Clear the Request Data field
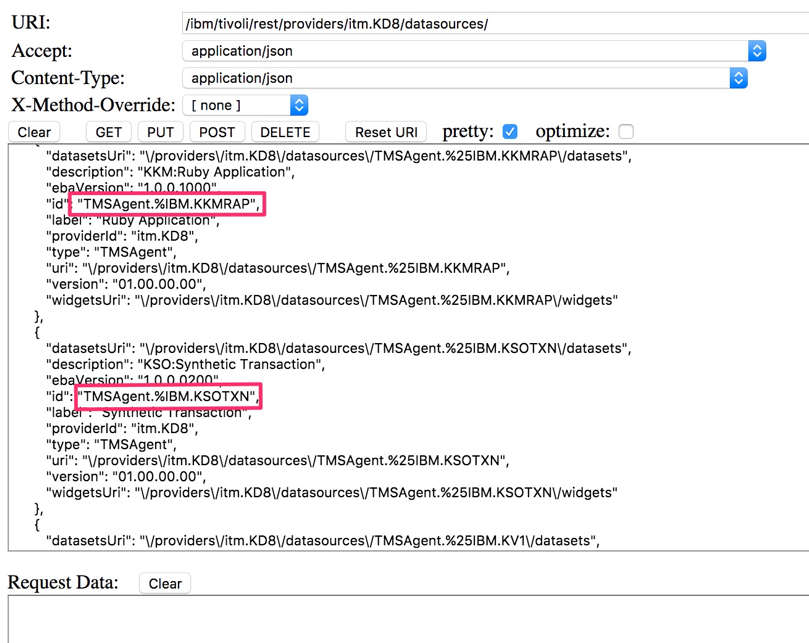 pyautogui.click(x=165, y=583)
